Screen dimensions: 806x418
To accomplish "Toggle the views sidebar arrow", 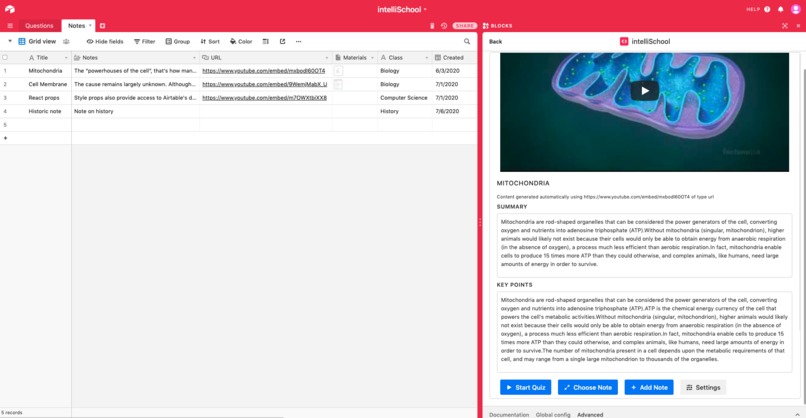I will 10,41.
